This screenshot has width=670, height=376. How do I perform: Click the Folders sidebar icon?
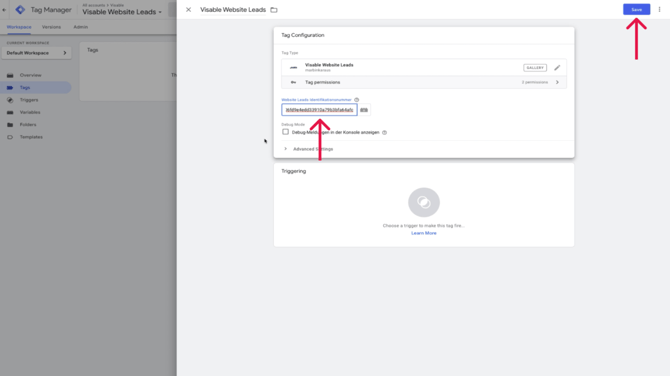pyautogui.click(x=10, y=125)
